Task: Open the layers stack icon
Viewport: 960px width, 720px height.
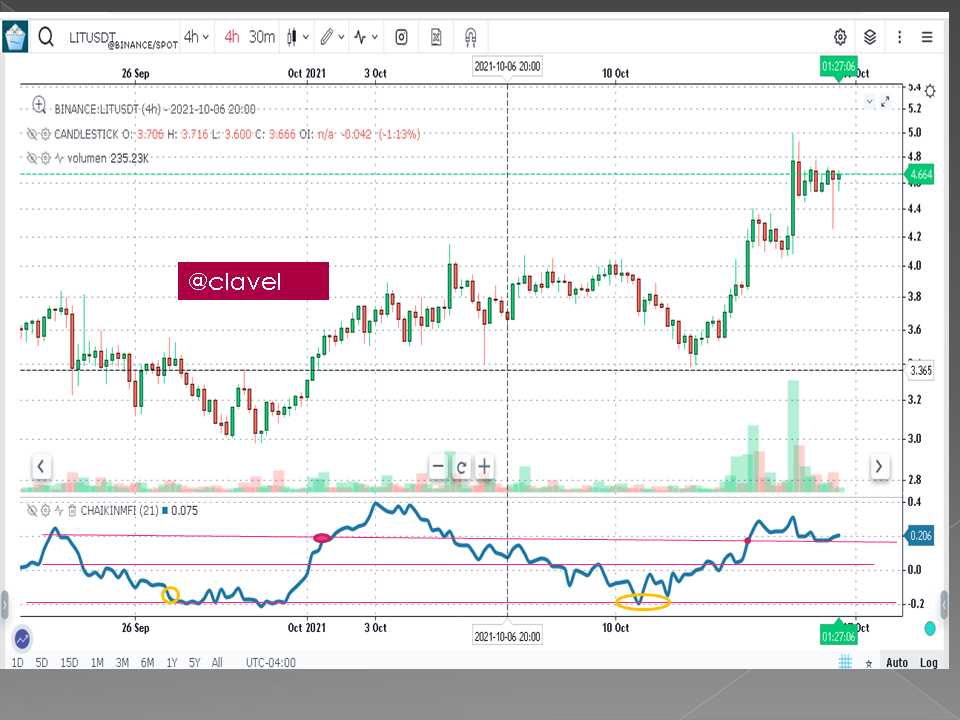Action: point(870,37)
